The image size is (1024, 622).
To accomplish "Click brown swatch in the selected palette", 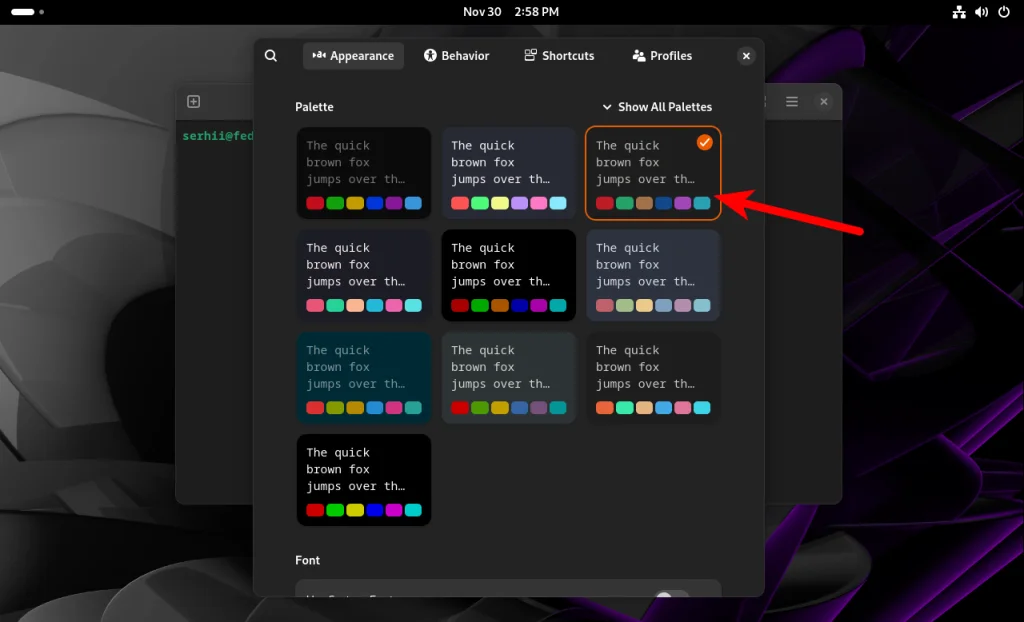I will 644,203.
